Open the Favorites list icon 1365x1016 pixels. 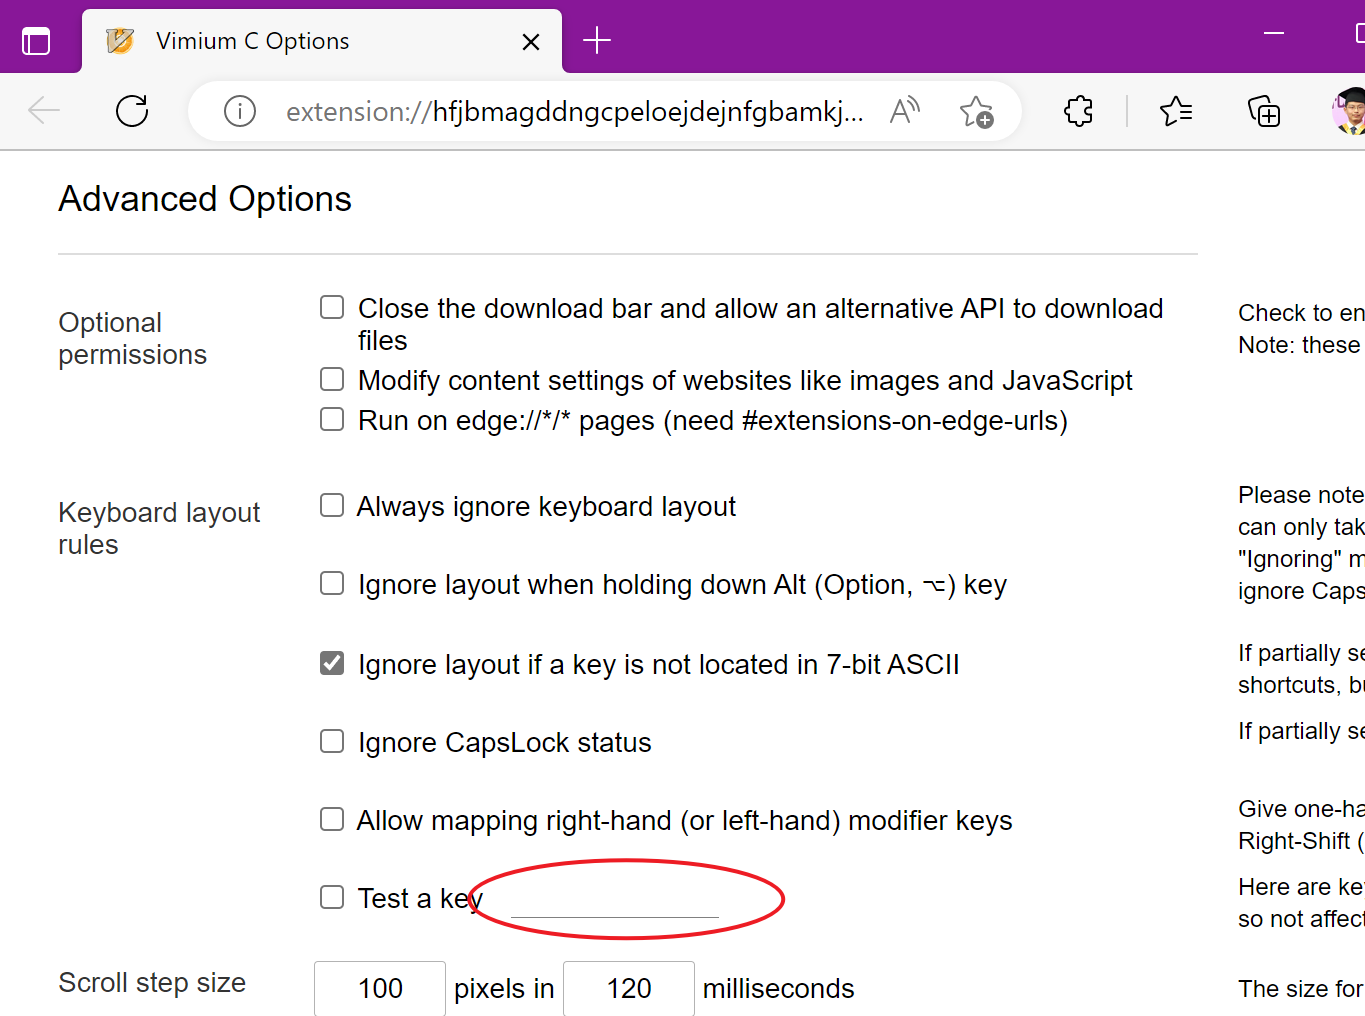[x=1176, y=111]
